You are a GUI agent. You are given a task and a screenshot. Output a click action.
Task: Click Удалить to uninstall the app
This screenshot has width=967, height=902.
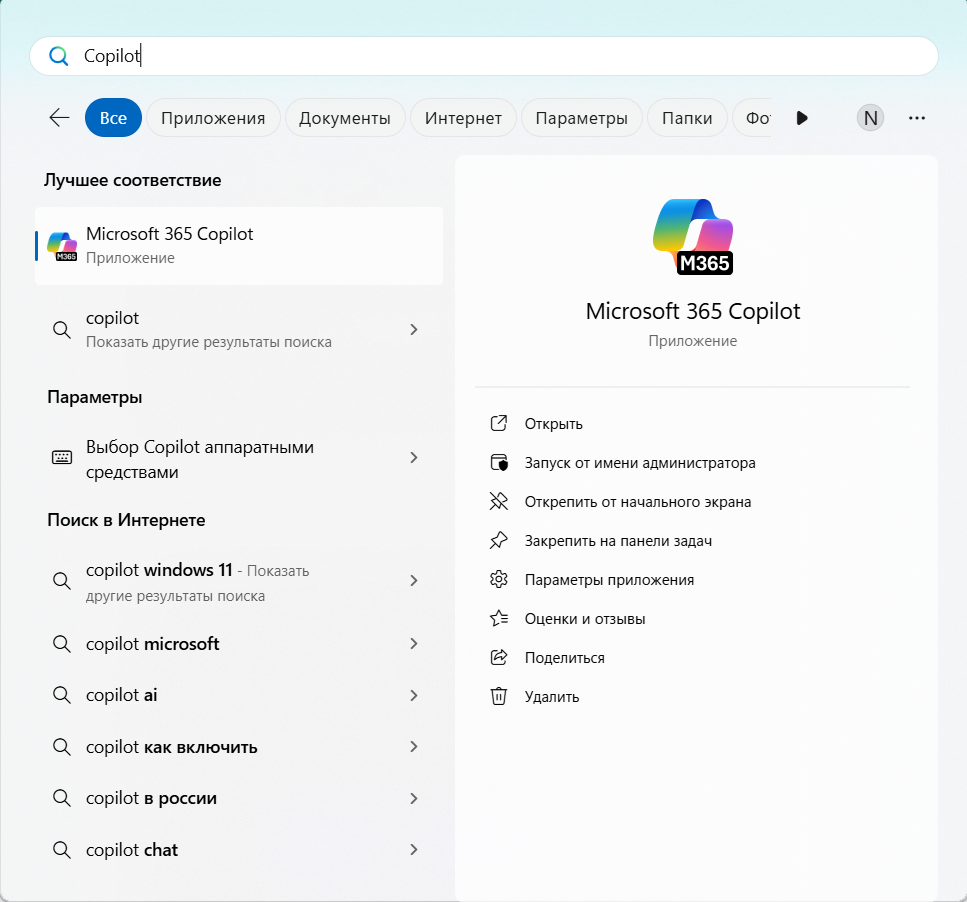(551, 697)
